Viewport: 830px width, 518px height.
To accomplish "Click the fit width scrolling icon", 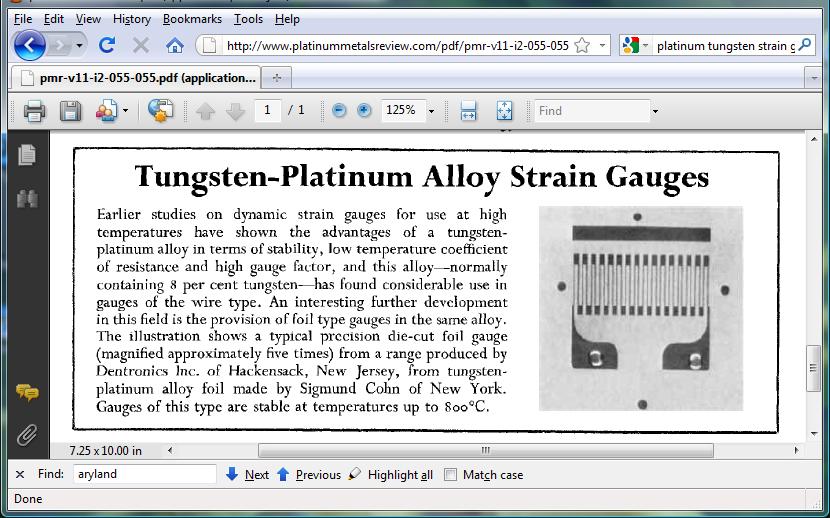I will pyautogui.click(x=468, y=111).
